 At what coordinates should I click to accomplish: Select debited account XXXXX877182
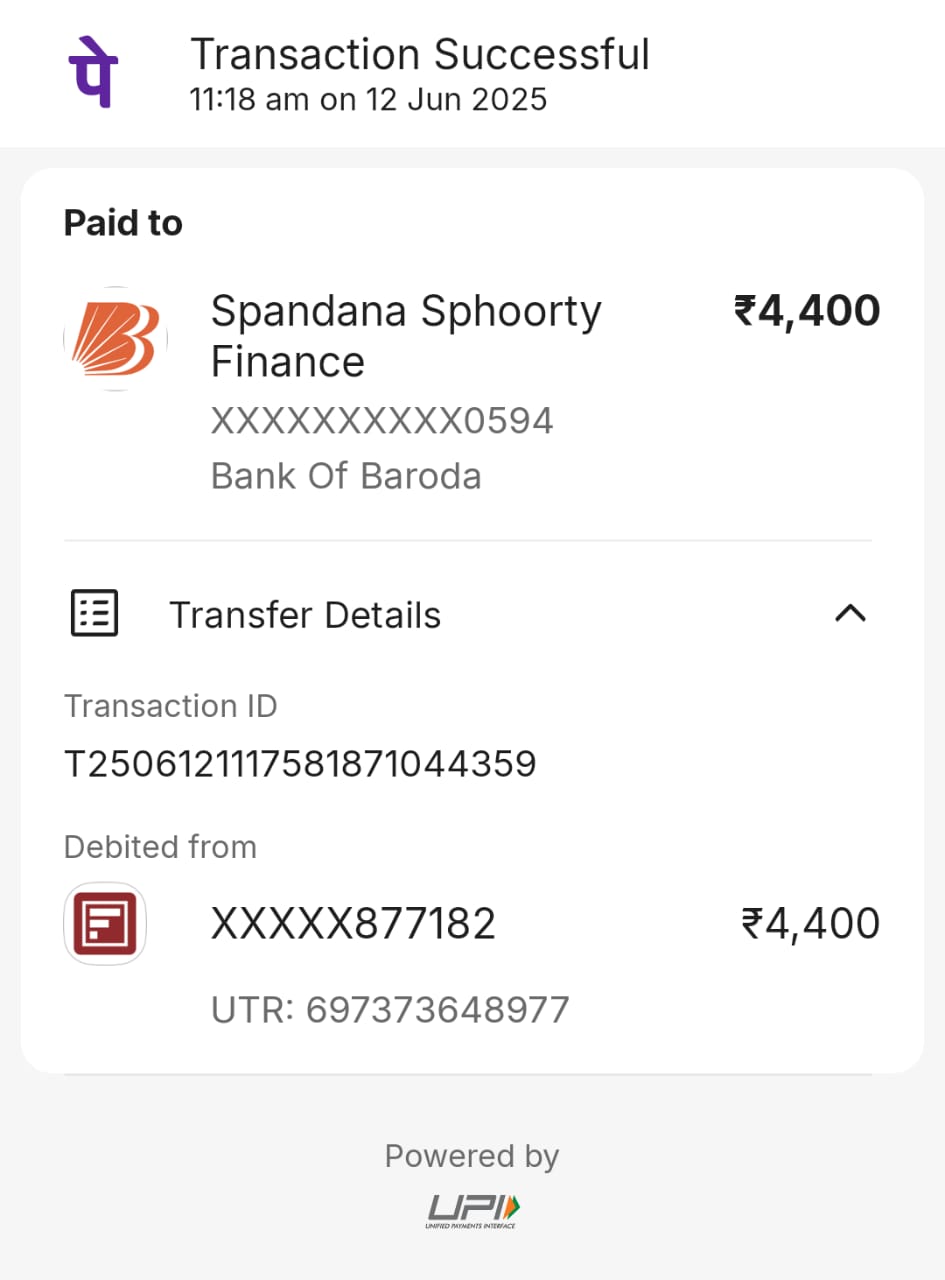tap(353, 924)
